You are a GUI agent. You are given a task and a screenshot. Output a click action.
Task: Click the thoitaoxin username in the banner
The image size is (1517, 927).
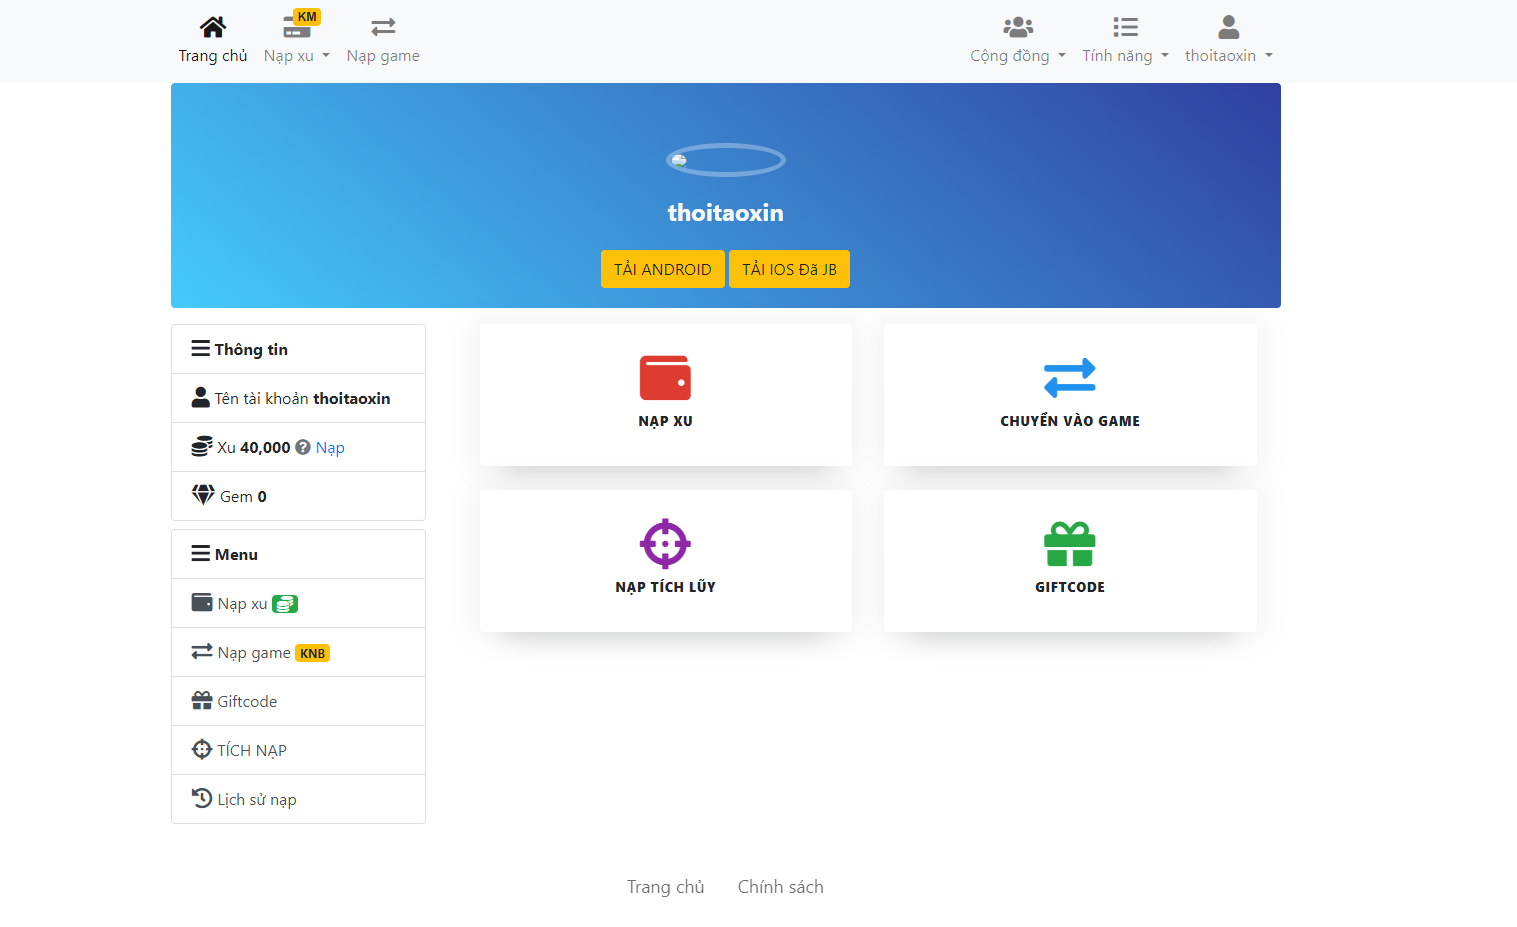point(726,213)
